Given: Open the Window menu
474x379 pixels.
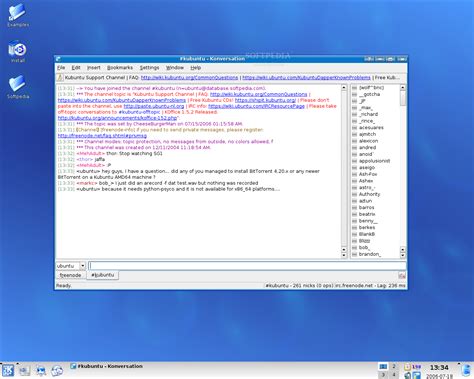Looking at the screenshot, I should point(175,68).
